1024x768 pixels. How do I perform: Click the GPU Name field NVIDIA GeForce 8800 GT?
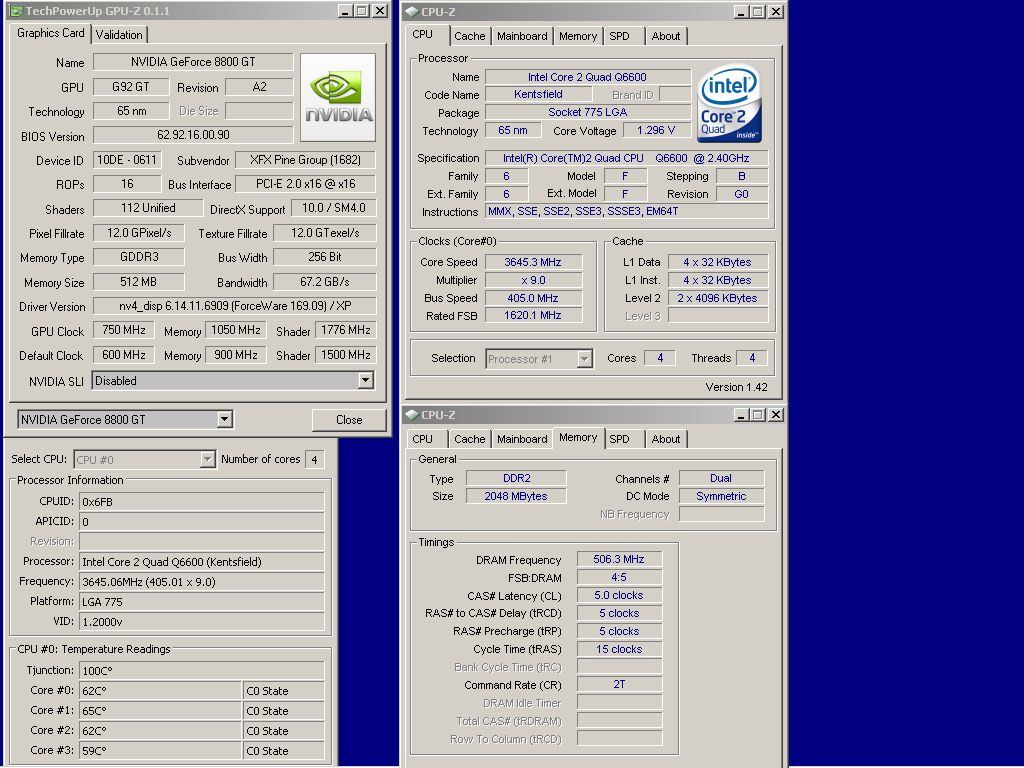[193, 62]
